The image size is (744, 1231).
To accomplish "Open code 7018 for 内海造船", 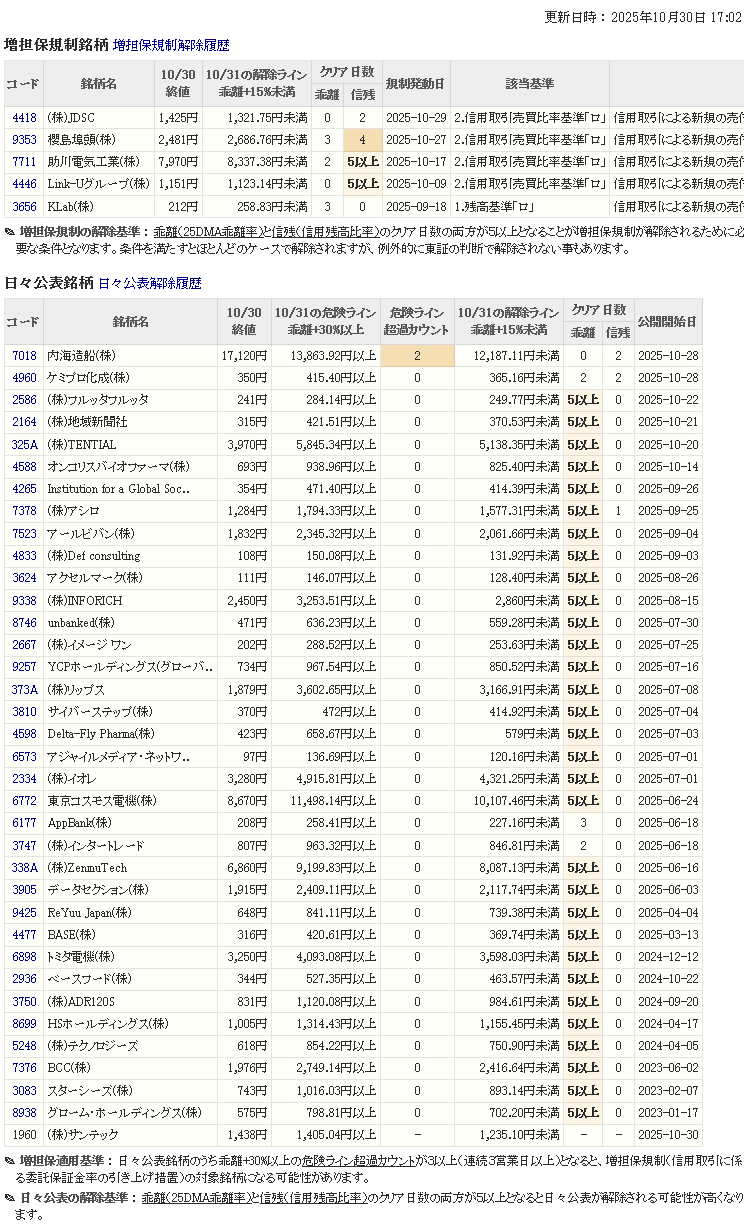I will [24, 356].
